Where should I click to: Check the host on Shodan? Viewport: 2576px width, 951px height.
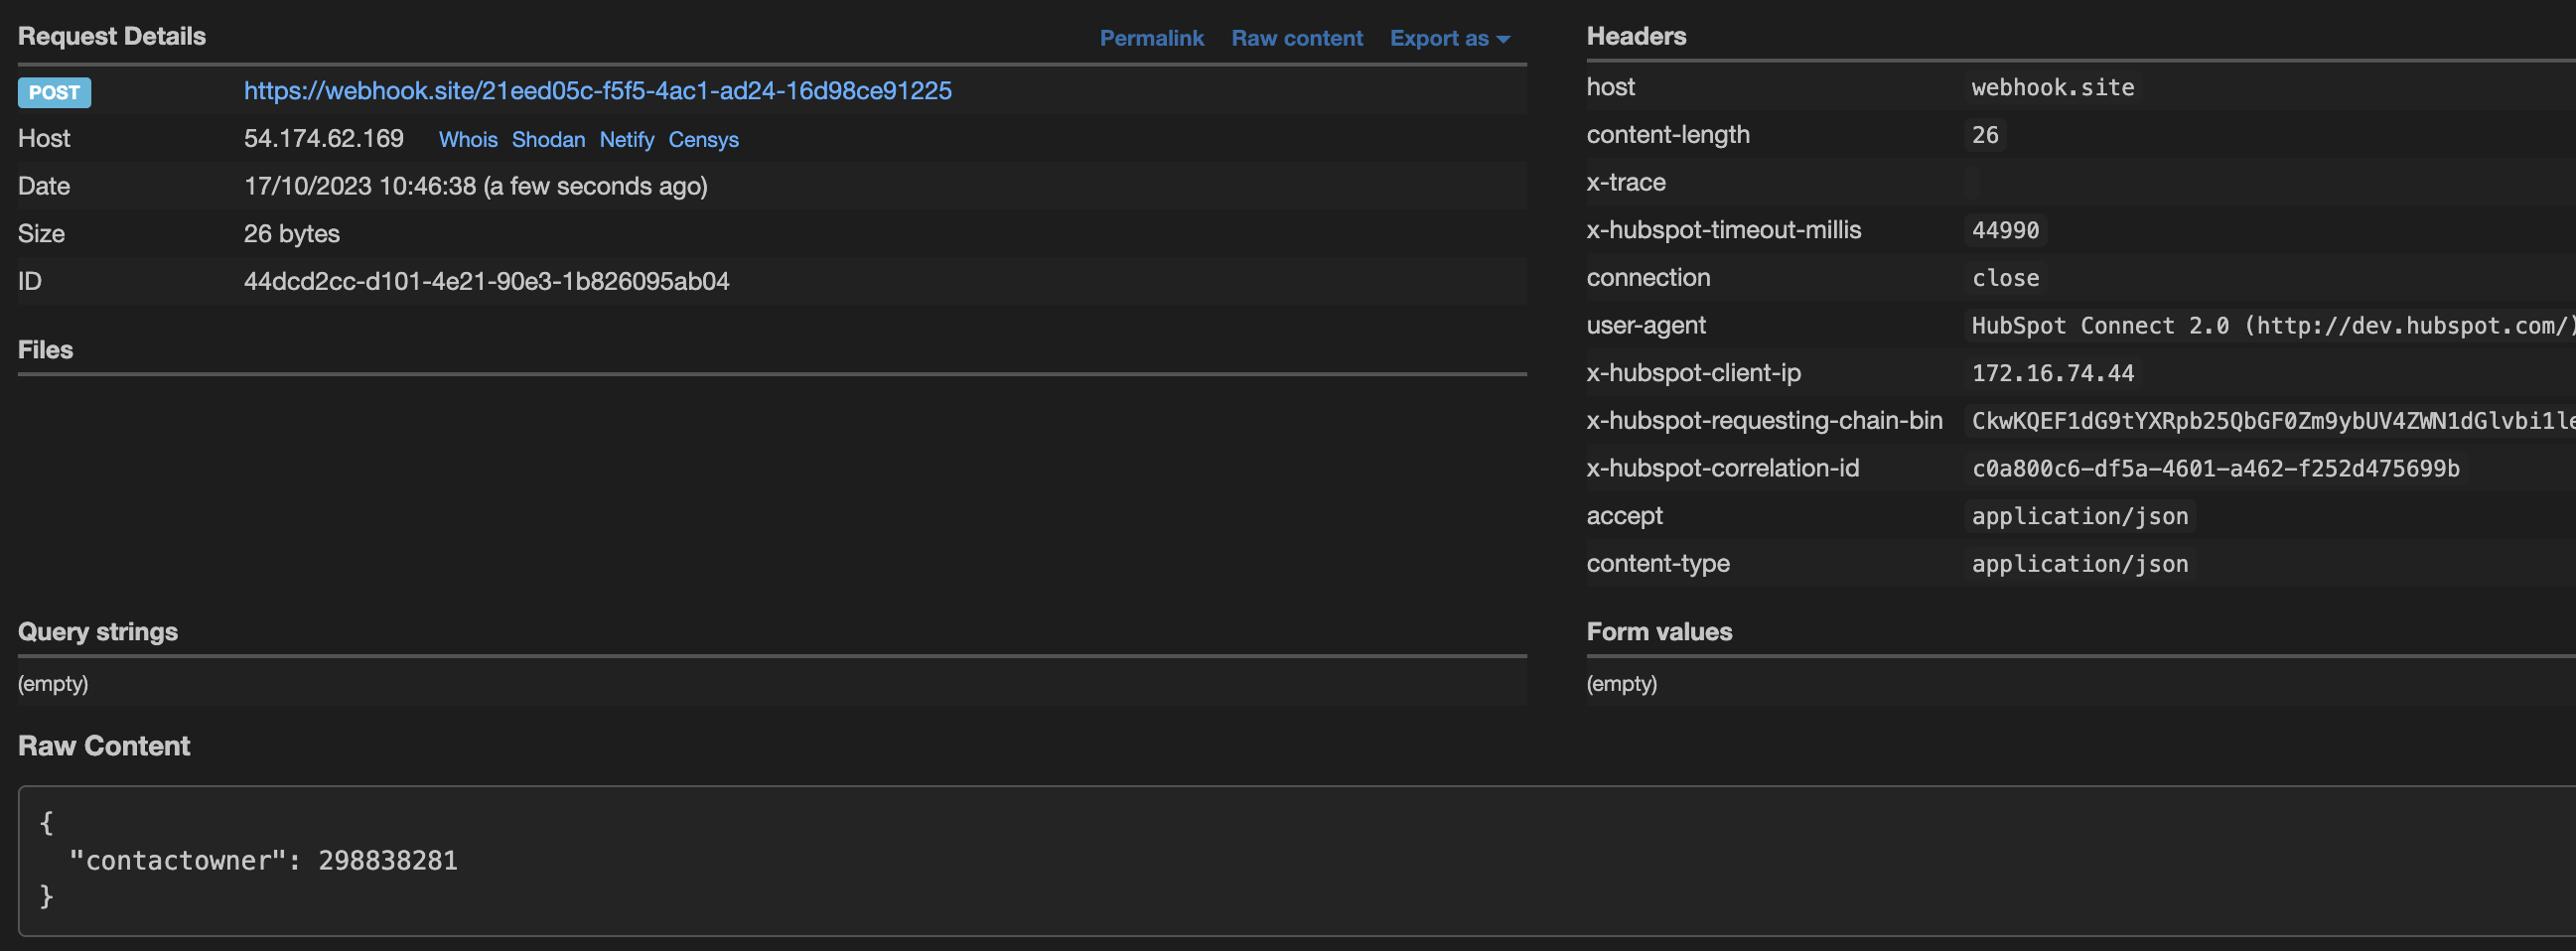[549, 140]
